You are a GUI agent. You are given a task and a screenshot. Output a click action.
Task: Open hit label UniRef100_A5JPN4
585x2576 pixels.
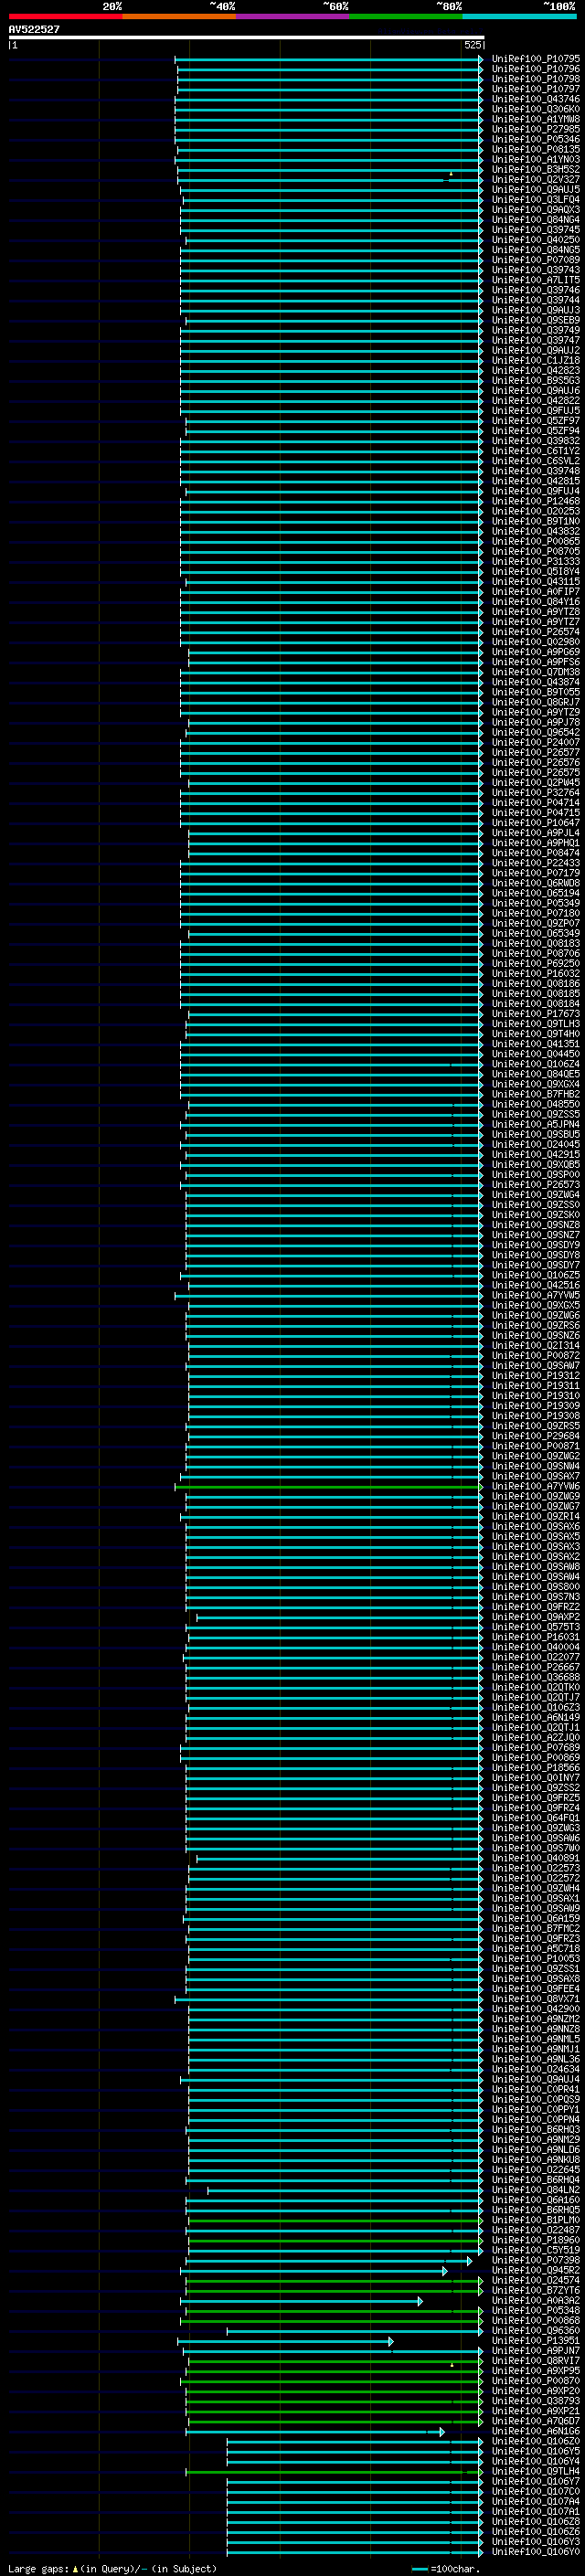[x=536, y=1124]
